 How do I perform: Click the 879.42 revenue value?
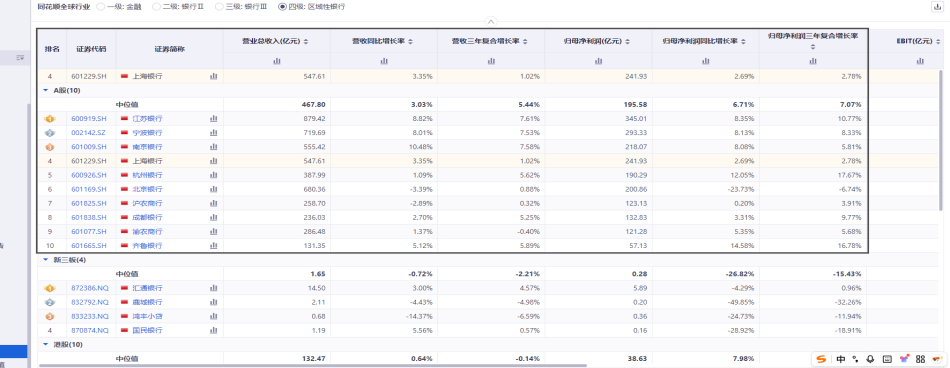[x=315, y=118]
